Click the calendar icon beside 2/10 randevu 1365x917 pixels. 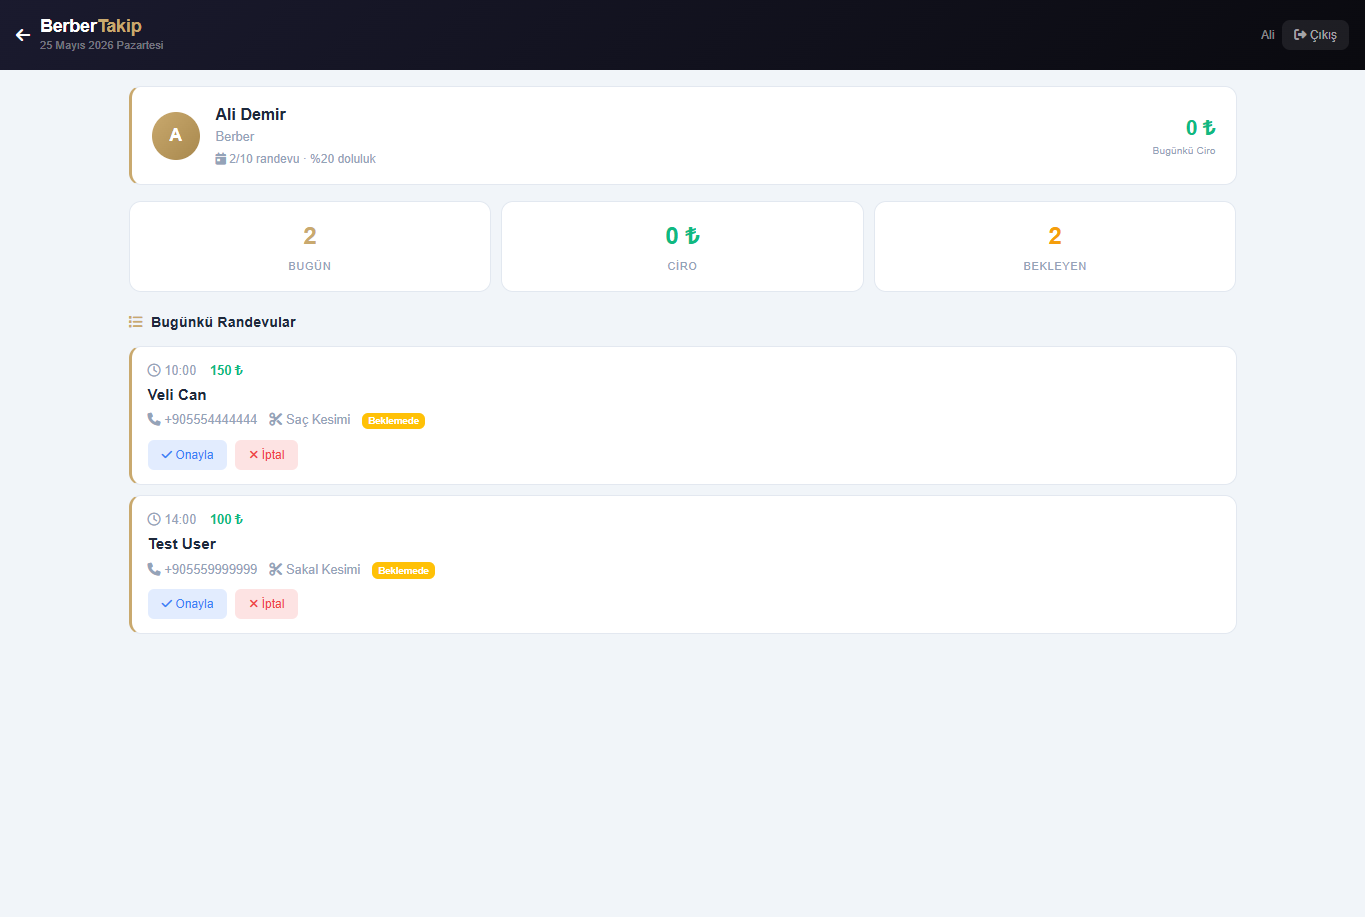[x=221, y=158]
